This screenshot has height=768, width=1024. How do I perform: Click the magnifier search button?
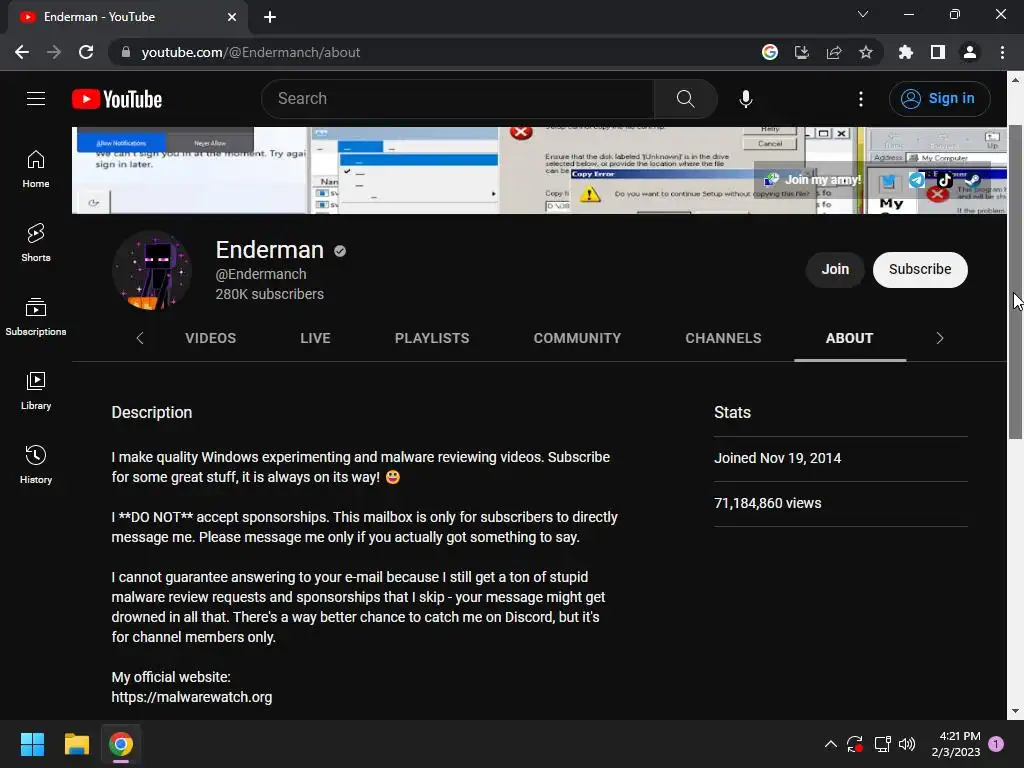click(685, 99)
